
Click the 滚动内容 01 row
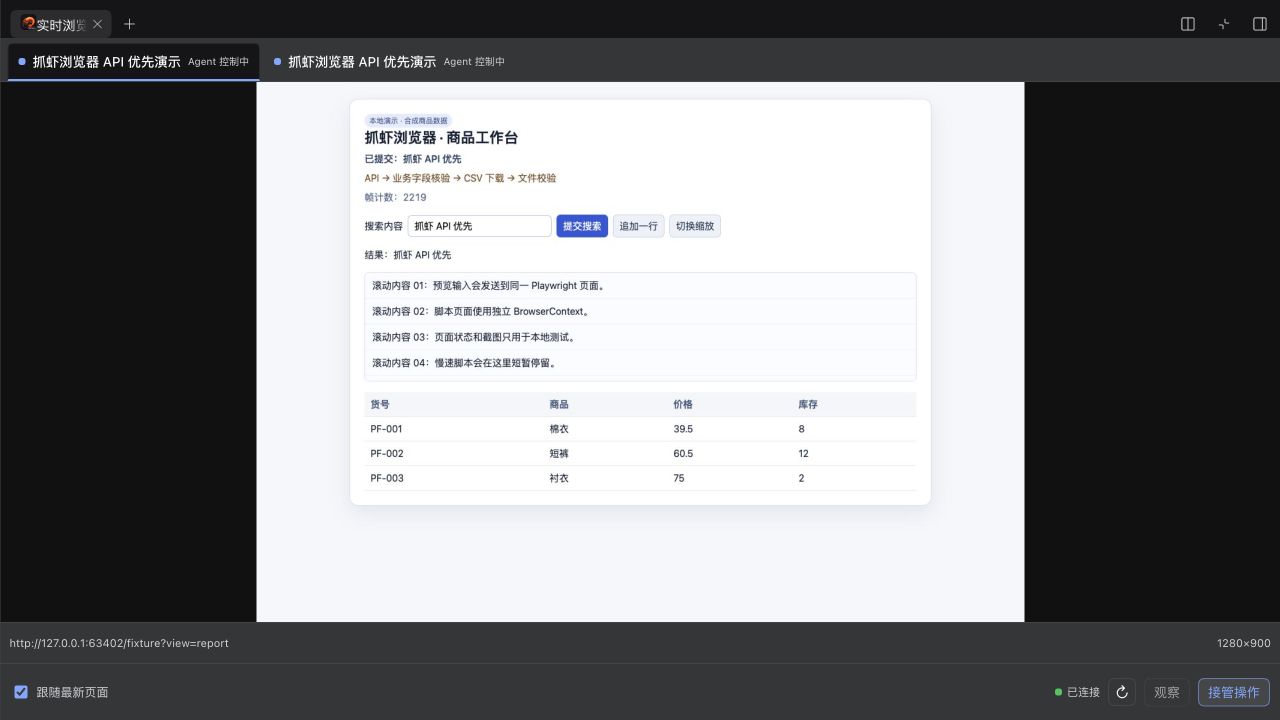coord(640,286)
